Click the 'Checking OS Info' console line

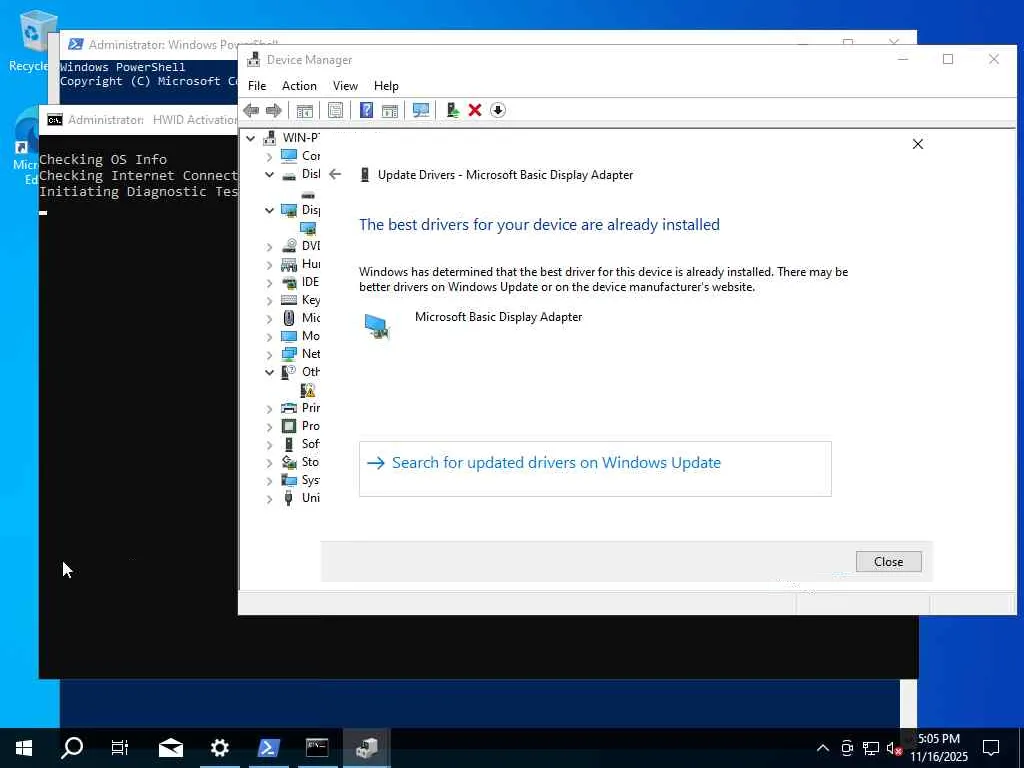(103, 159)
